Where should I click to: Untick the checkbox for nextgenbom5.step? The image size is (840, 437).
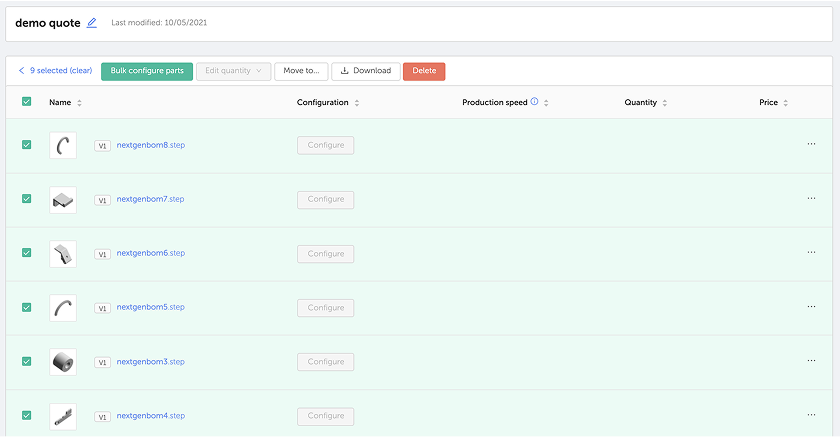(x=26, y=307)
